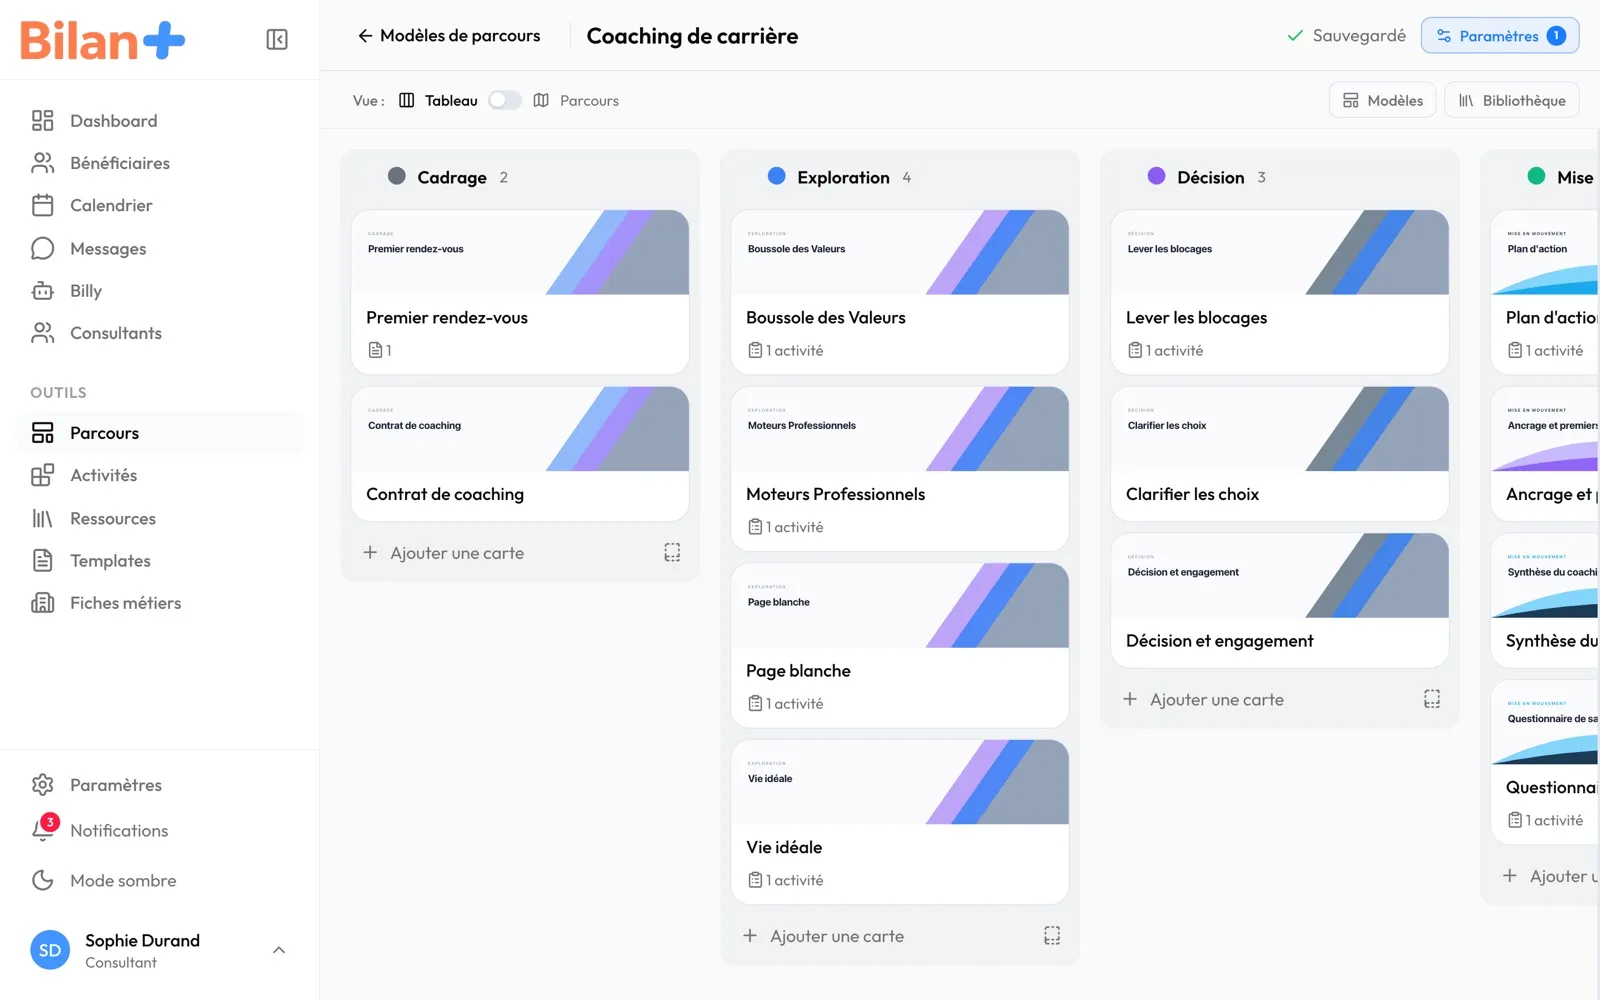Screen dimensions: 1600x1000
Task: Click the grey Cadrage color dot
Action: (x=397, y=176)
